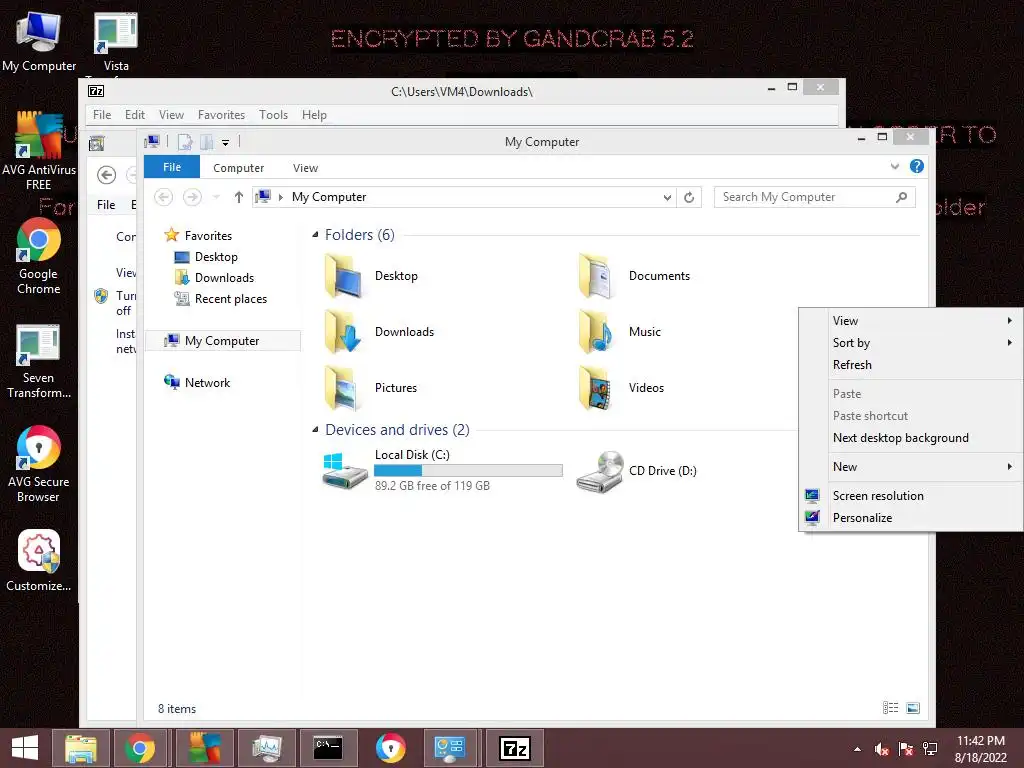The width and height of the screenshot is (1024, 768).
Task: Switch to large icons view in status bar
Action: click(913, 708)
